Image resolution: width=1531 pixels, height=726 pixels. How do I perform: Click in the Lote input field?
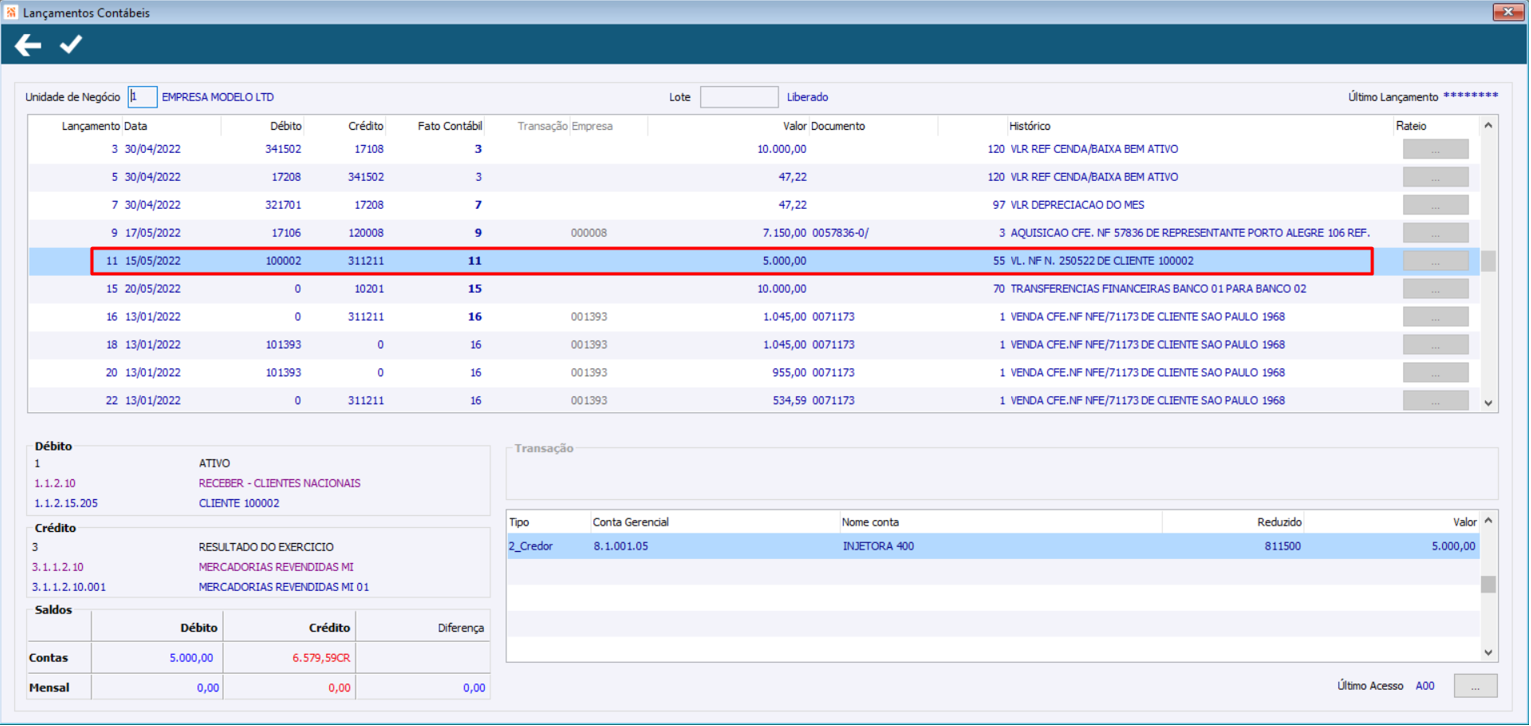738,97
